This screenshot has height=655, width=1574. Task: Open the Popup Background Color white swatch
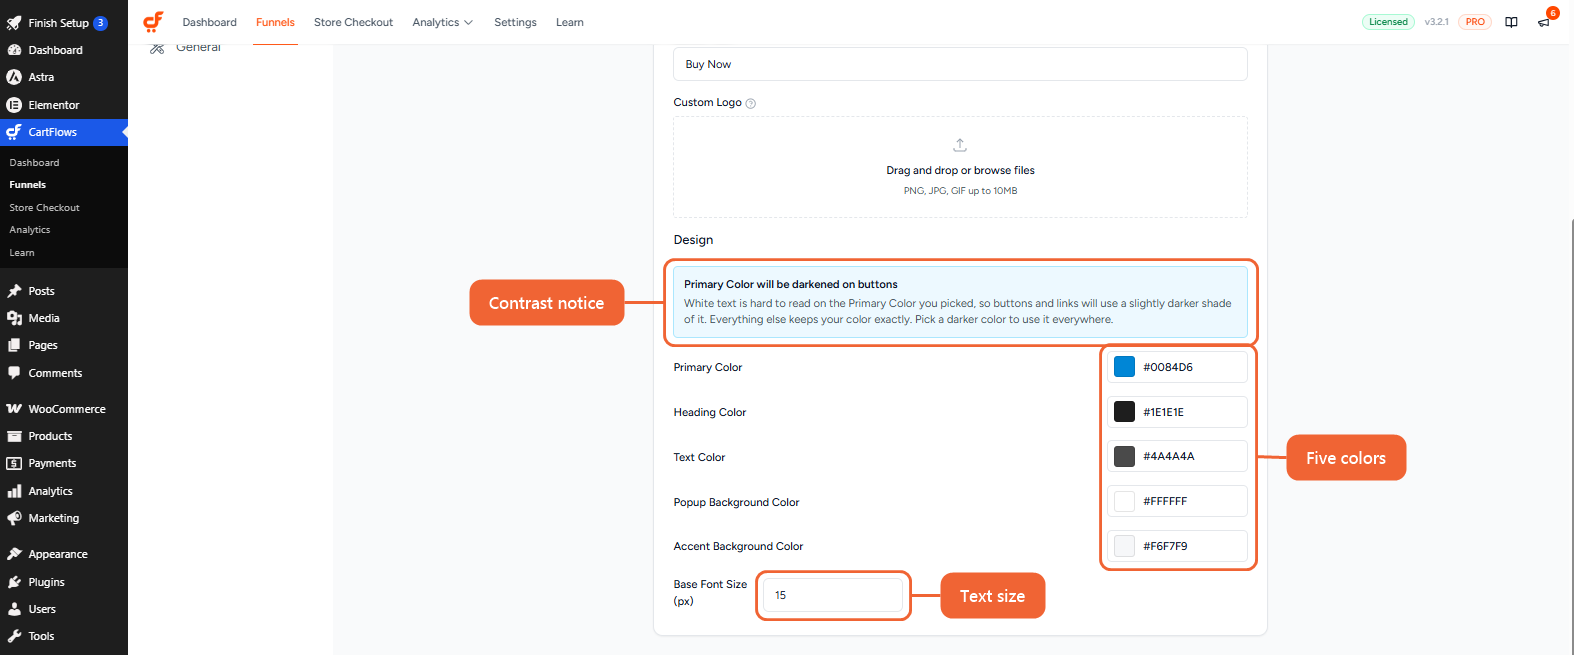(1124, 501)
